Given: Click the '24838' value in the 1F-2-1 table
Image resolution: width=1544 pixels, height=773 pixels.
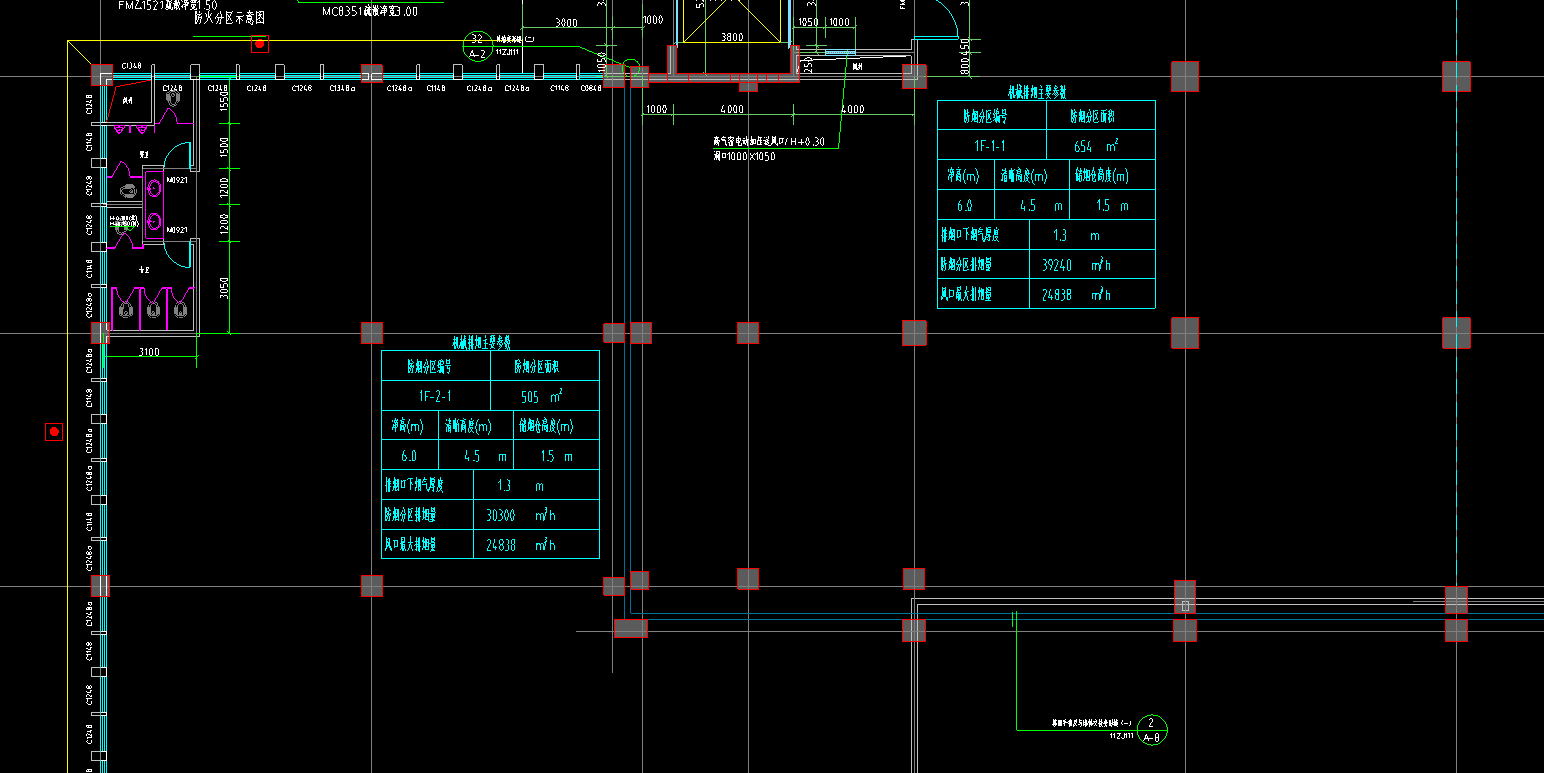Looking at the screenshot, I should (x=500, y=545).
